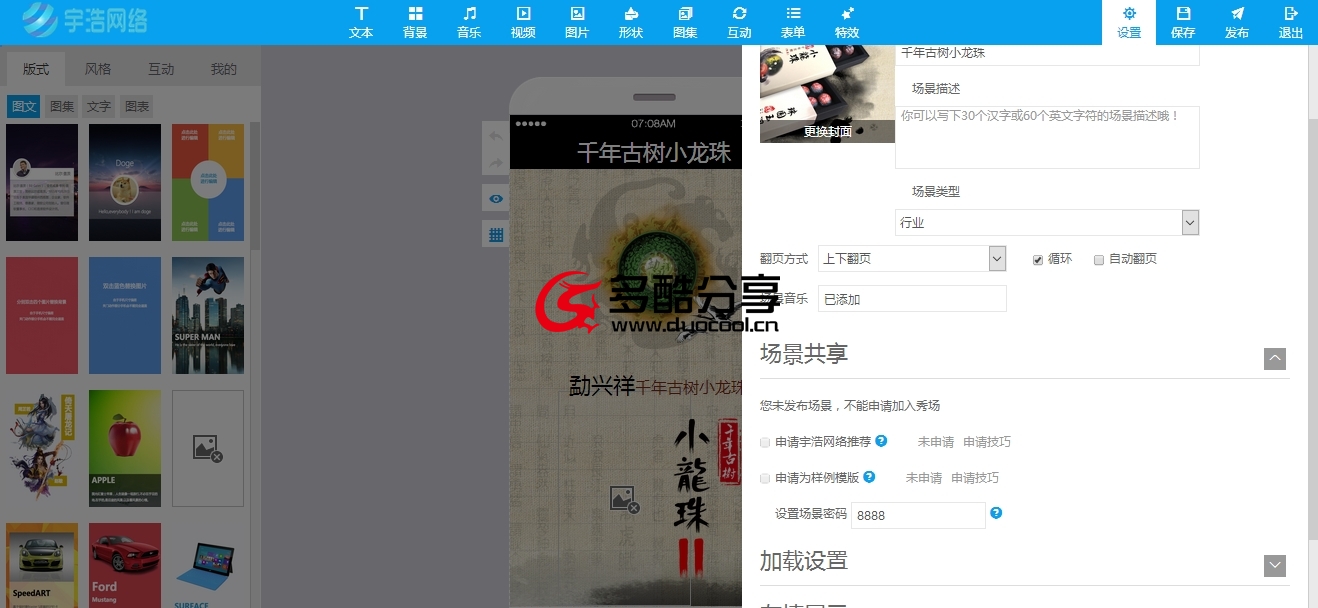This screenshot has width=1318, height=608.
Task: Click the 场景描述 description text area
Action: [1047, 137]
